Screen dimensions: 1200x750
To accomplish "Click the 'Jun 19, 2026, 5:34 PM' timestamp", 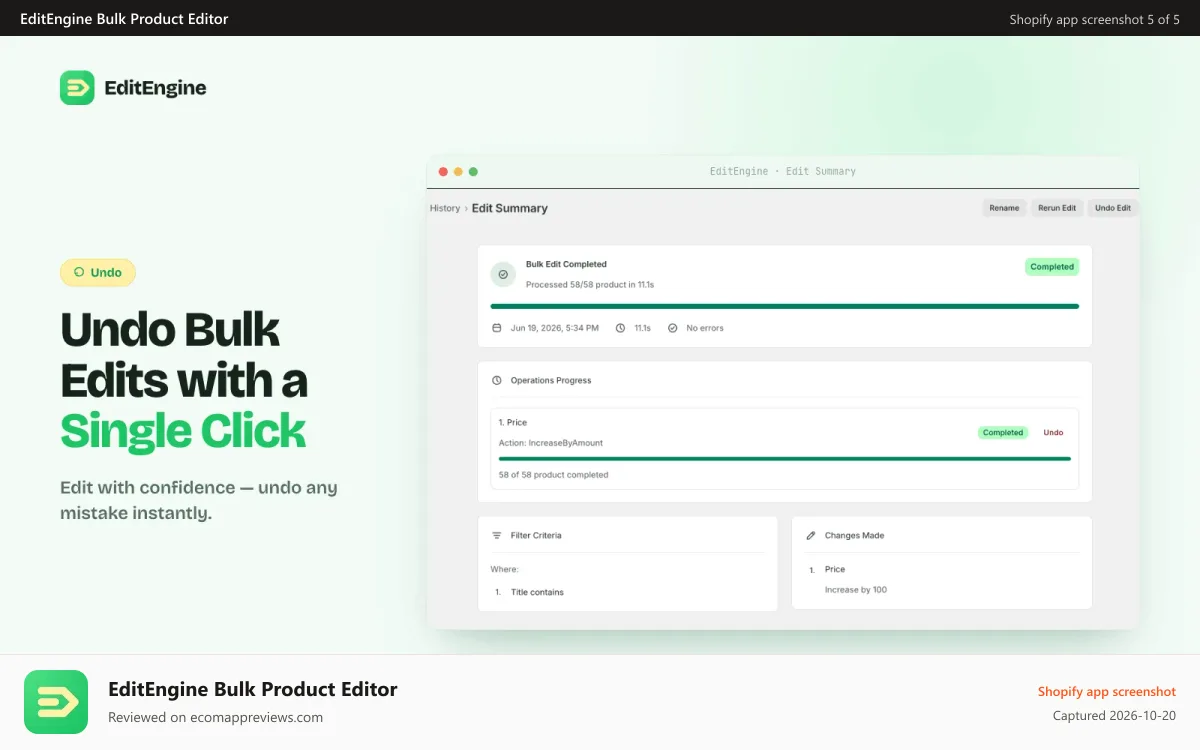I will (555, 328).
